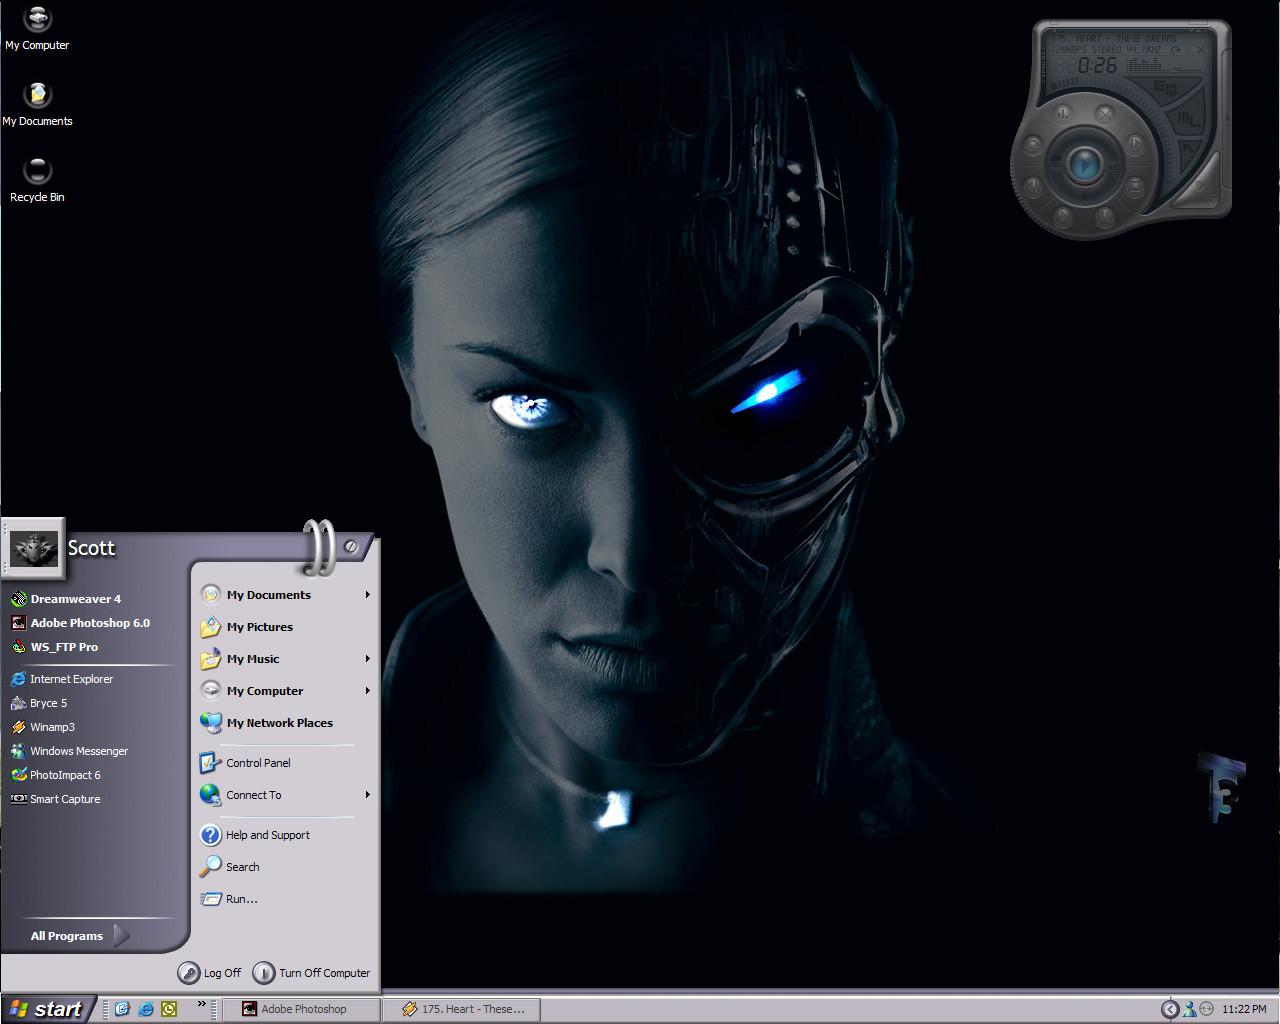Open Dreamweaver 4 from Start menu
The image size is (1280, 1024).
coord(75,599)
